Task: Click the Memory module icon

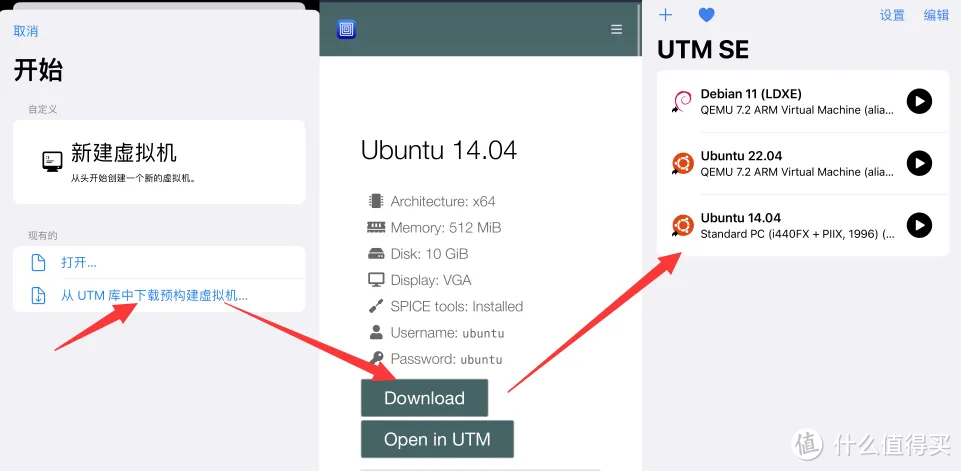Action: click(376, 228)
